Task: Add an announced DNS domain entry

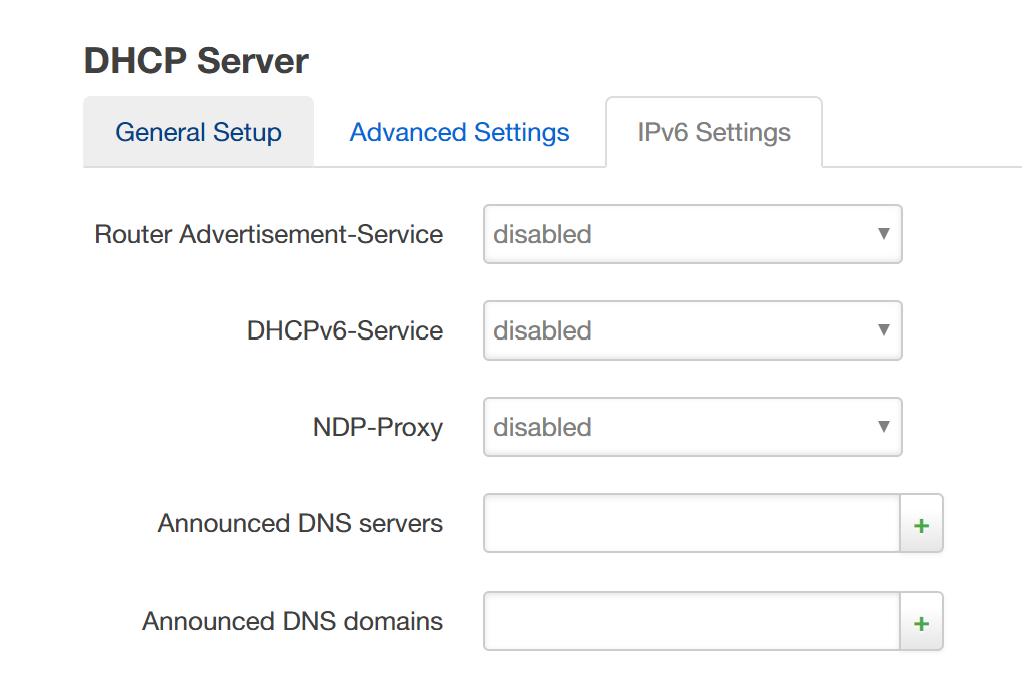Action: 921,623
